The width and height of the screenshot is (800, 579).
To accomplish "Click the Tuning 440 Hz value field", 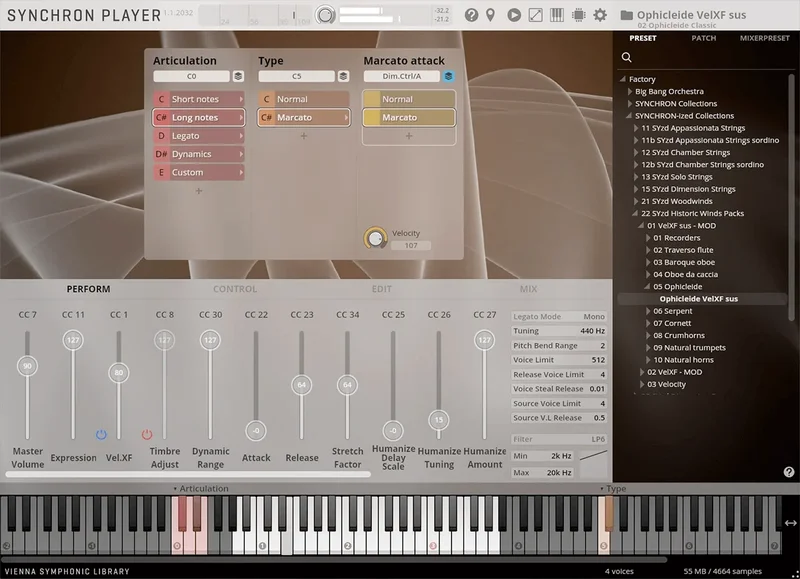I will pos(559,331).
